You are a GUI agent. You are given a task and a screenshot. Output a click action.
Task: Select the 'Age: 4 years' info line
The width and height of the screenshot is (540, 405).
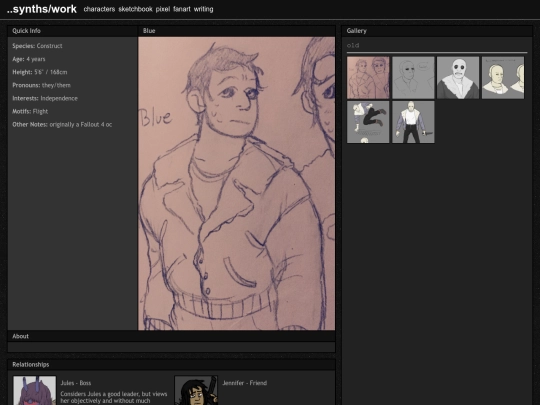[29, 59]
